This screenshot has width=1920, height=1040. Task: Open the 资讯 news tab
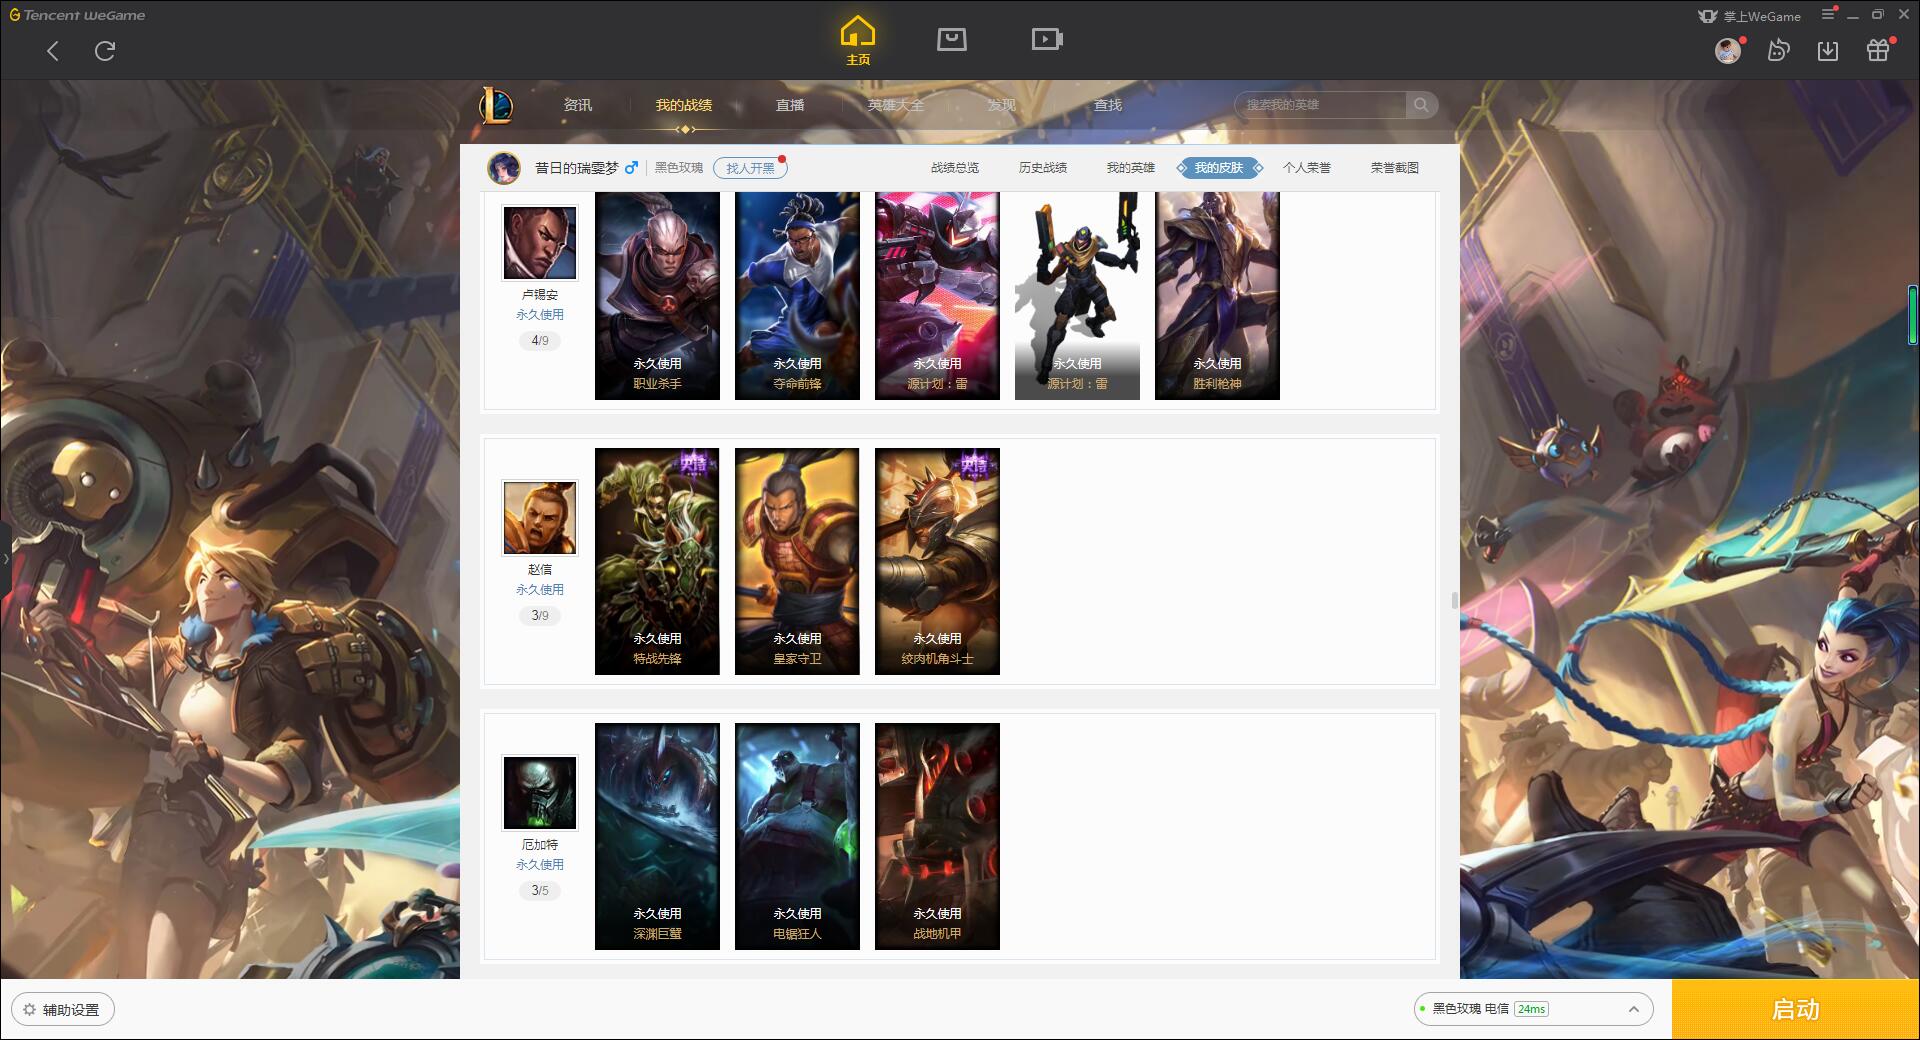tap(578, 105)
